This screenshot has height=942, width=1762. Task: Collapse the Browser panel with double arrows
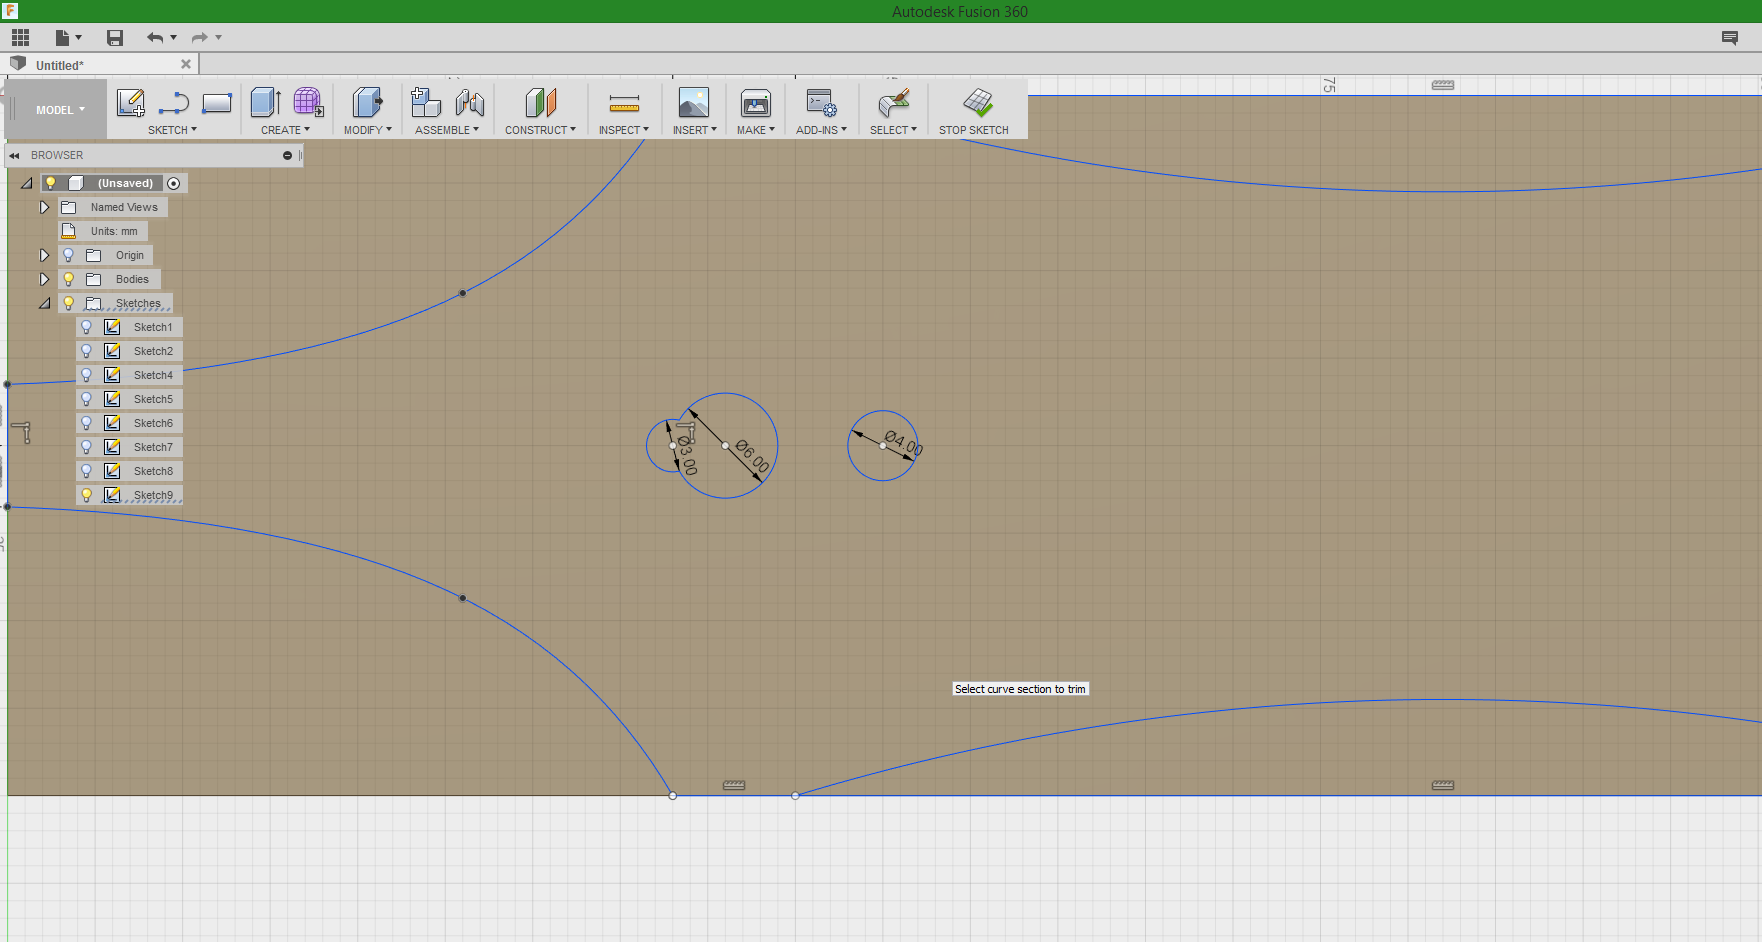point(15,156)
